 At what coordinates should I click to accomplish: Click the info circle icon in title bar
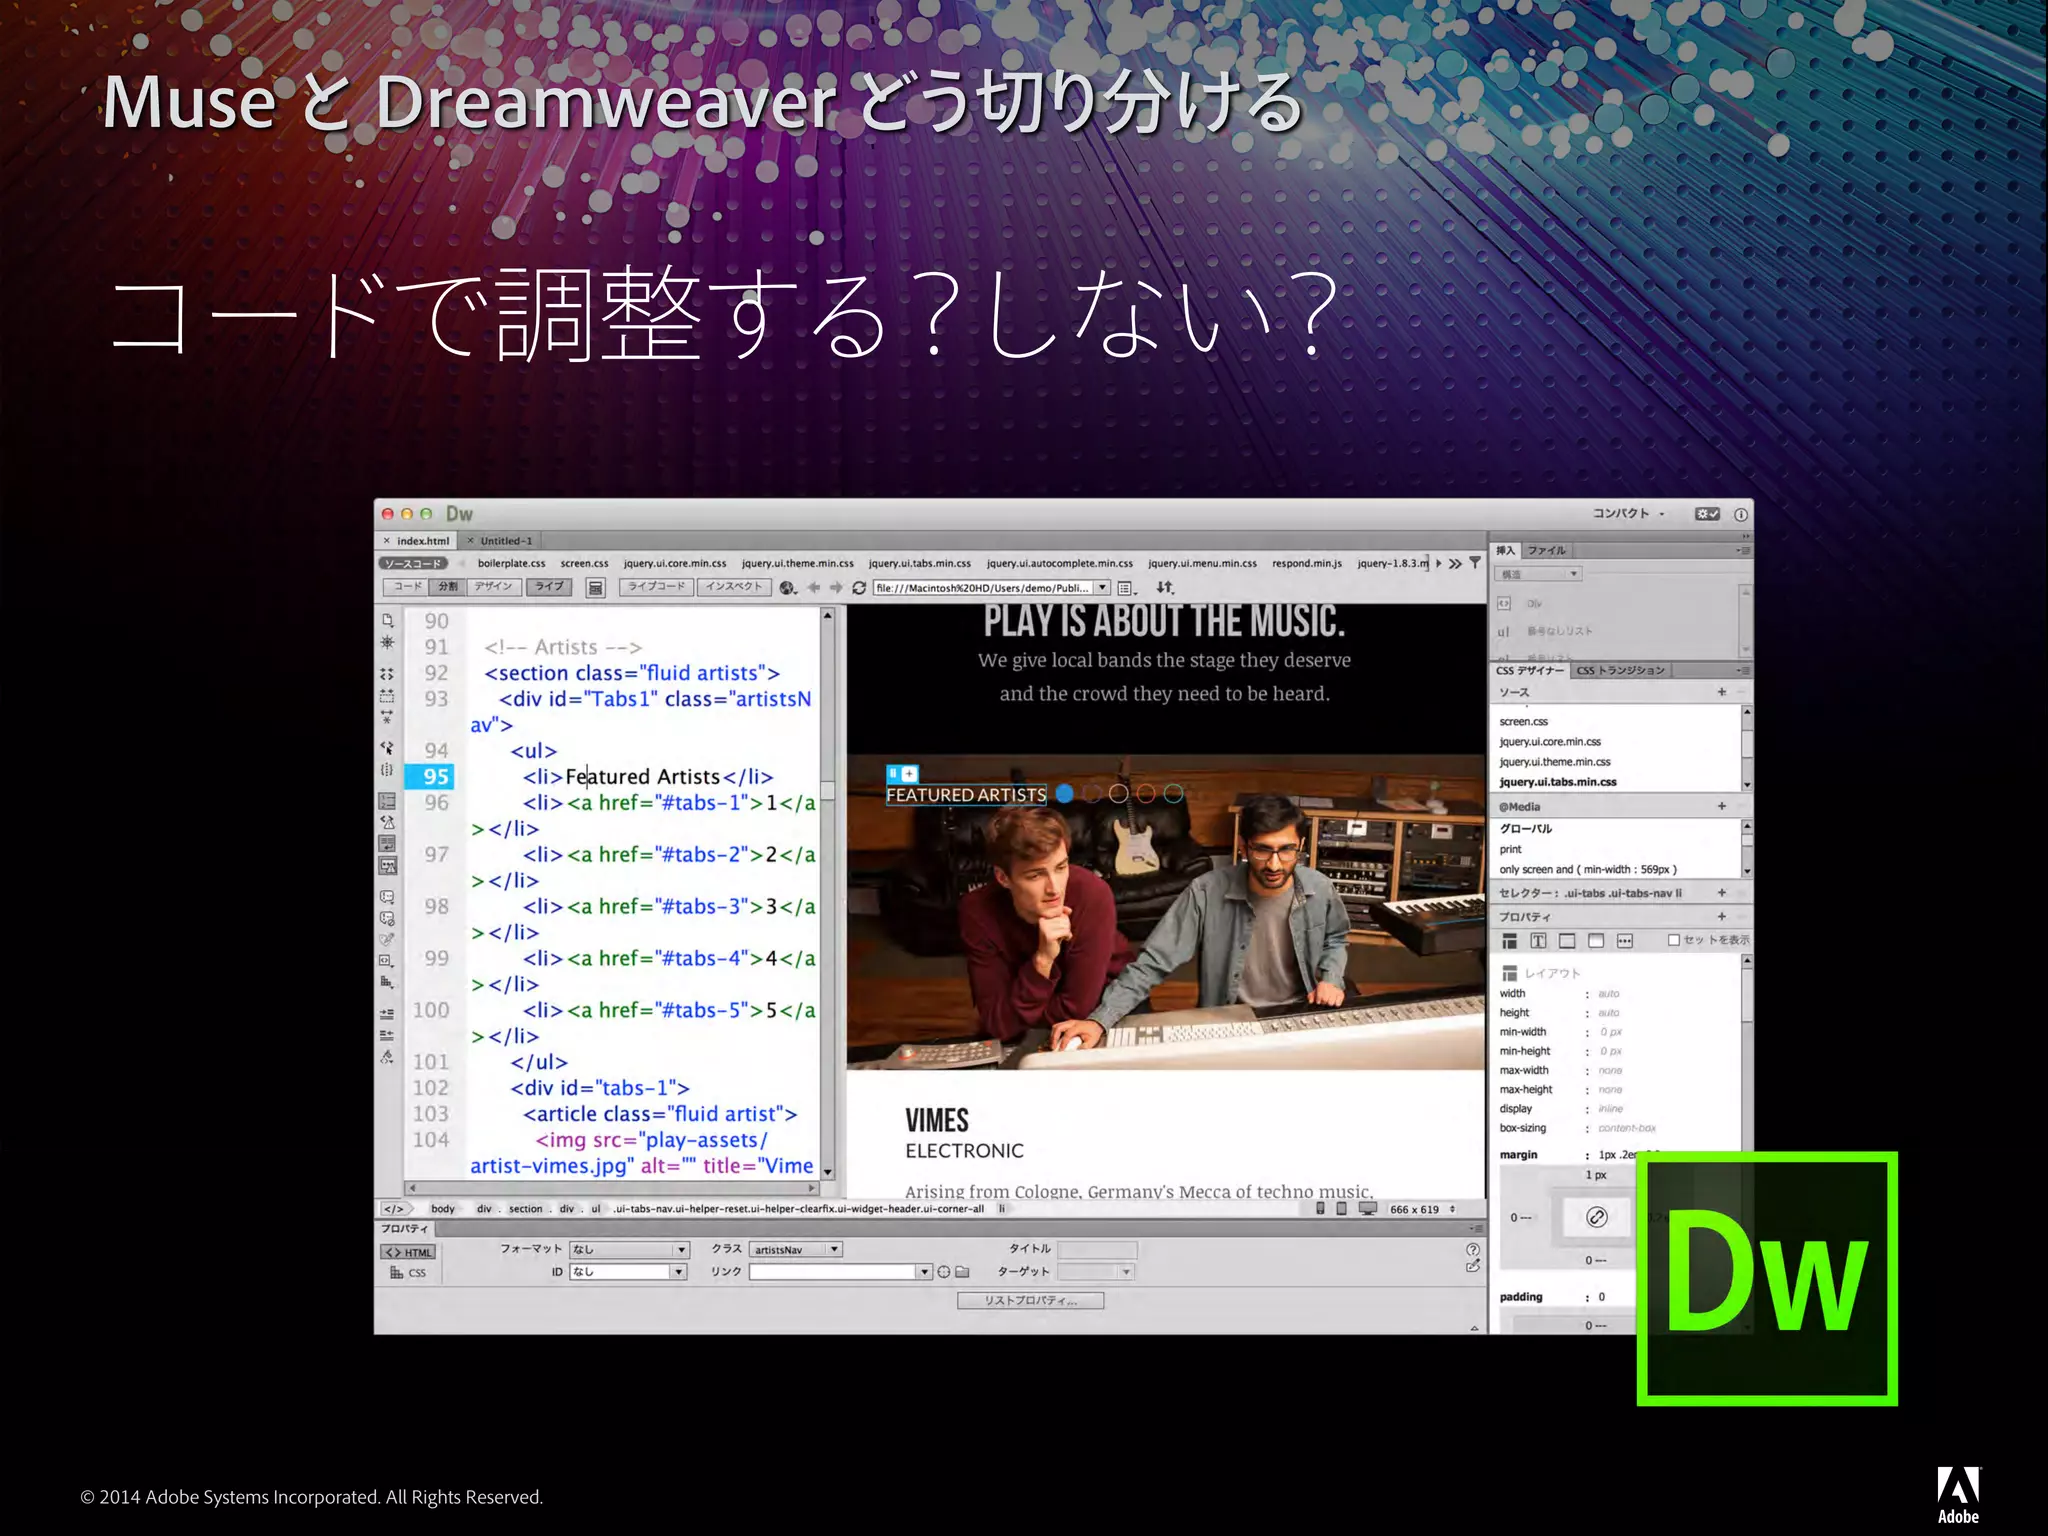coord(1741,514)
